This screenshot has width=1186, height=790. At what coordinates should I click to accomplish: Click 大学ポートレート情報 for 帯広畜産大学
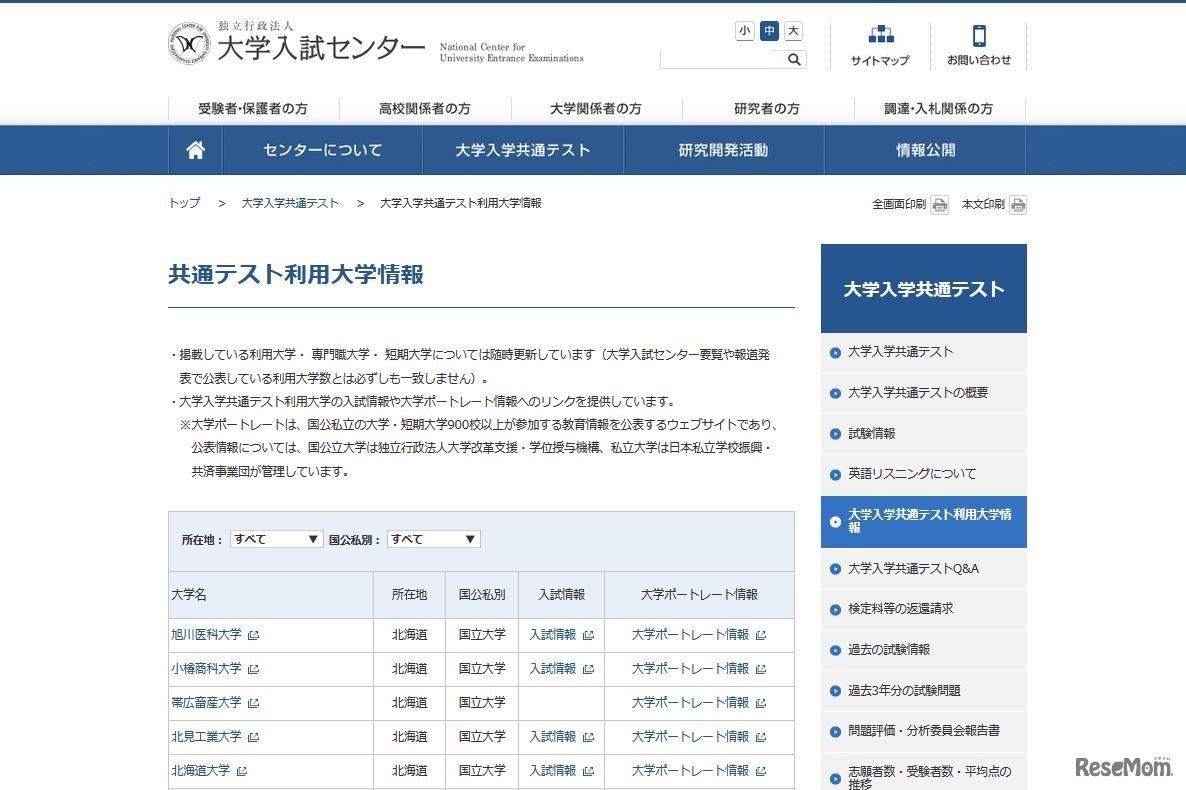pyautogui.click(x=693, y=702)
